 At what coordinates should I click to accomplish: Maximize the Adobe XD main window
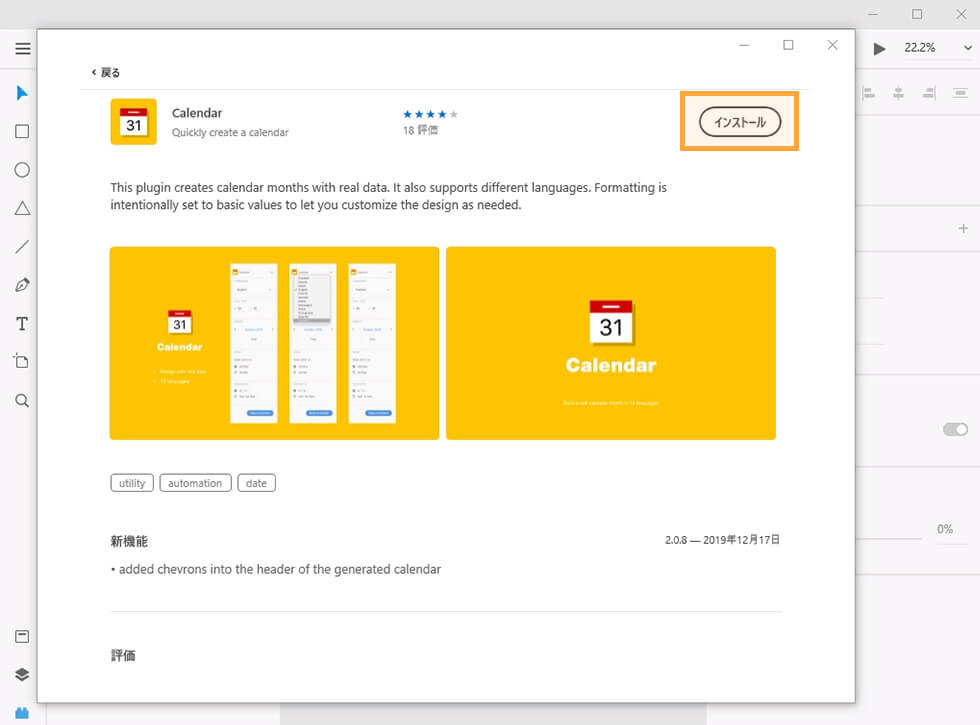[x=917, y=14]
